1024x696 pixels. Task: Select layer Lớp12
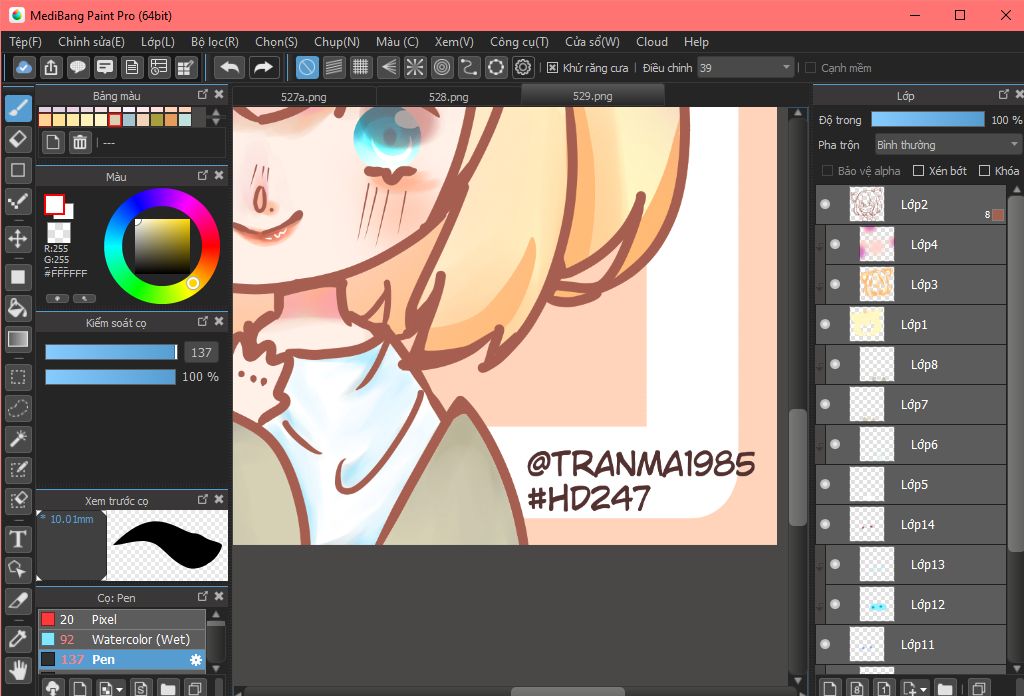point(916,605)
